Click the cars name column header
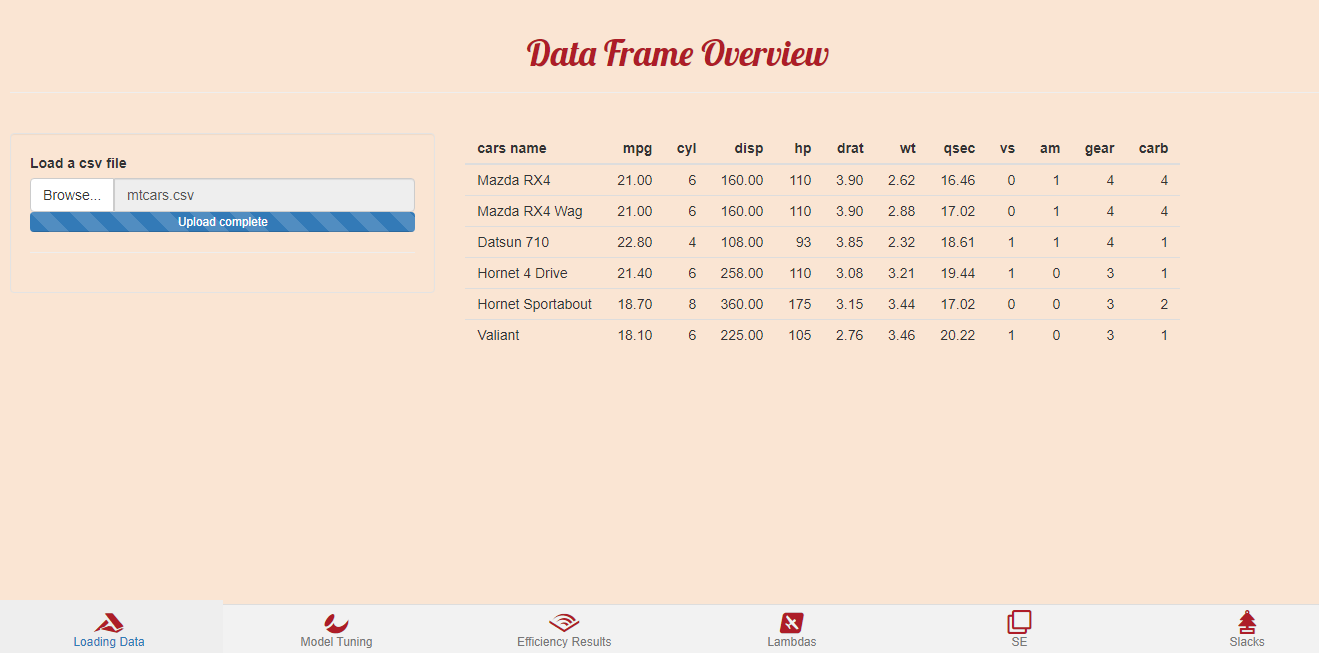 coord(512,148)
